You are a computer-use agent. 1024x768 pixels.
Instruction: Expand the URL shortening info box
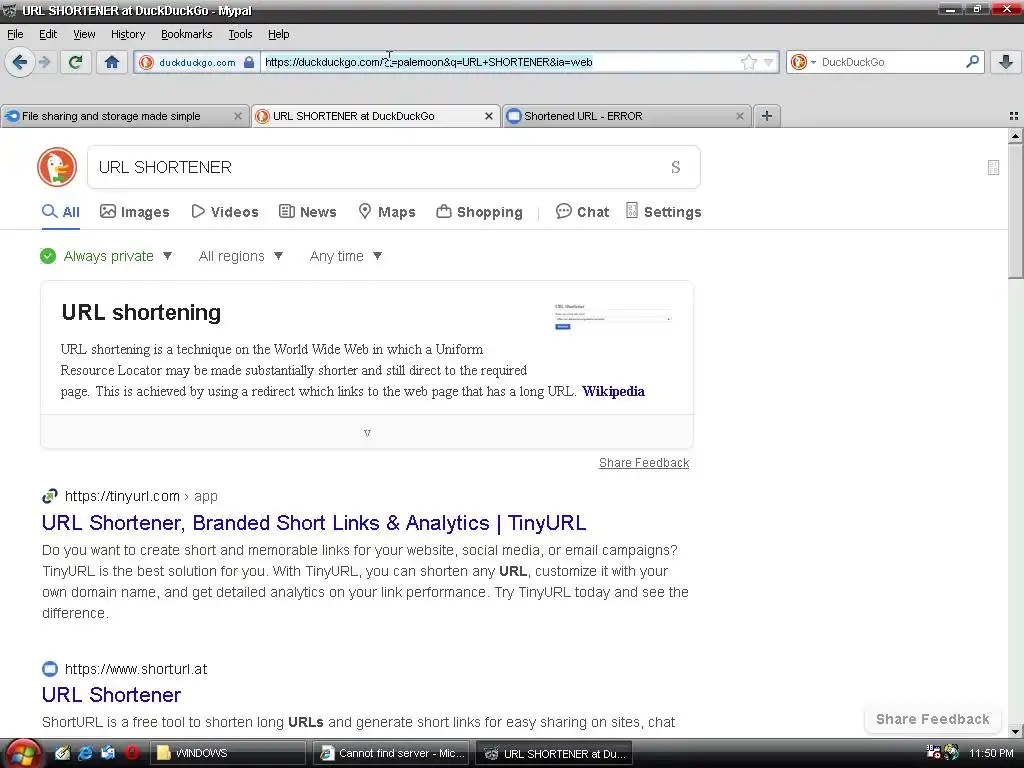click(x=367, y=432)
